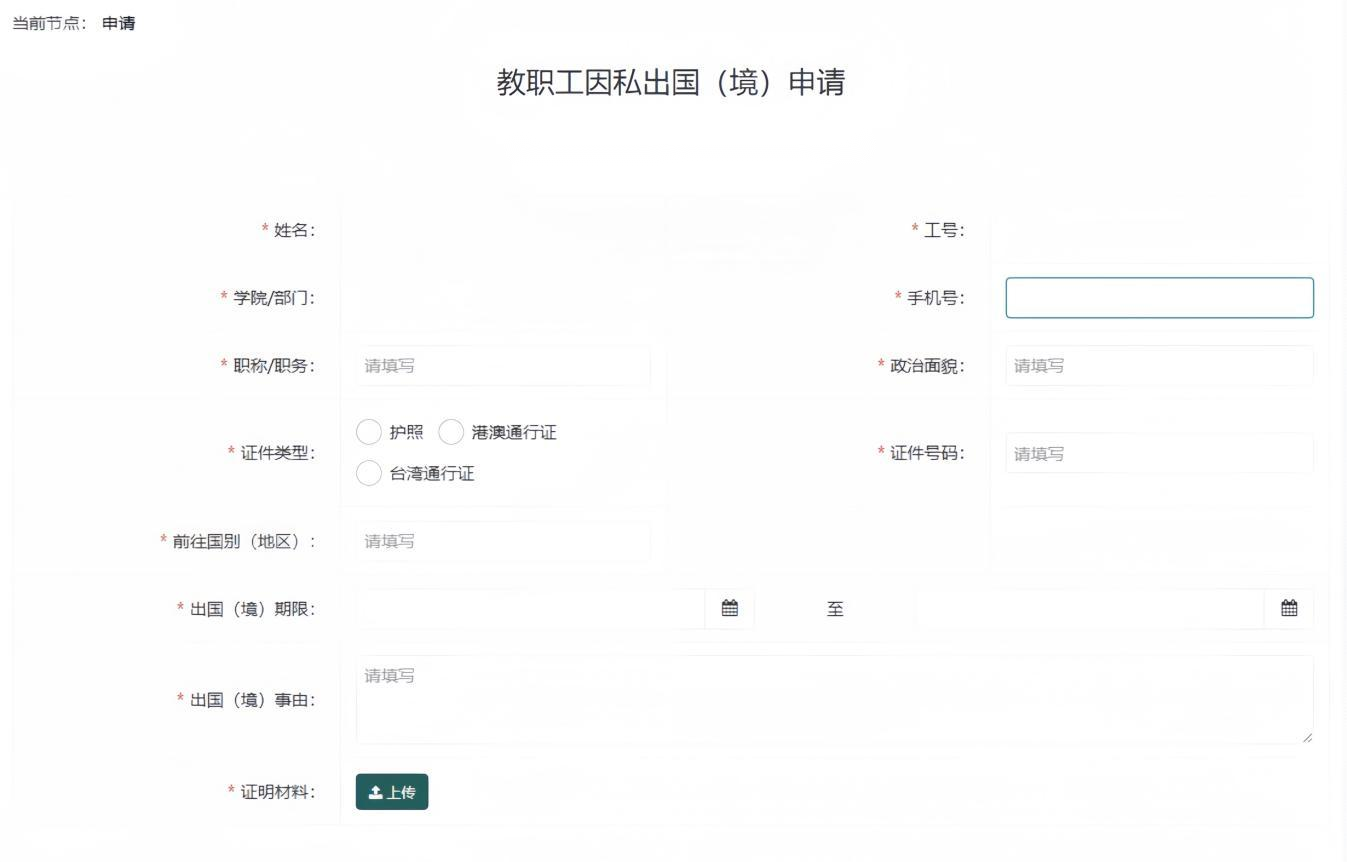Click the end date box after 至
This screenshot has width=1347, height=862.
(1089, 608)
